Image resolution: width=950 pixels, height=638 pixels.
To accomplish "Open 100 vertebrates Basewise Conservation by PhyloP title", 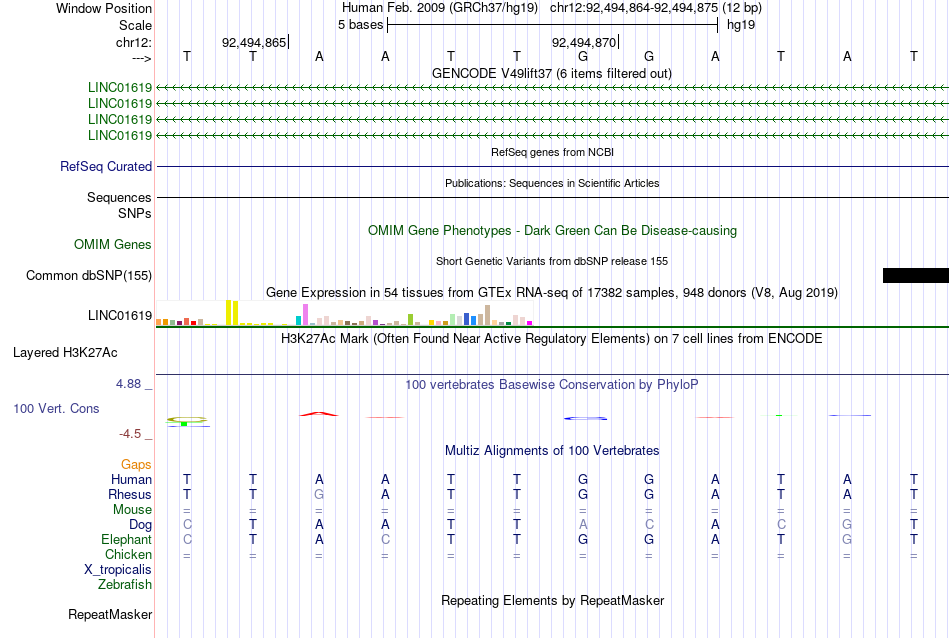I will (x=552, y=385).
